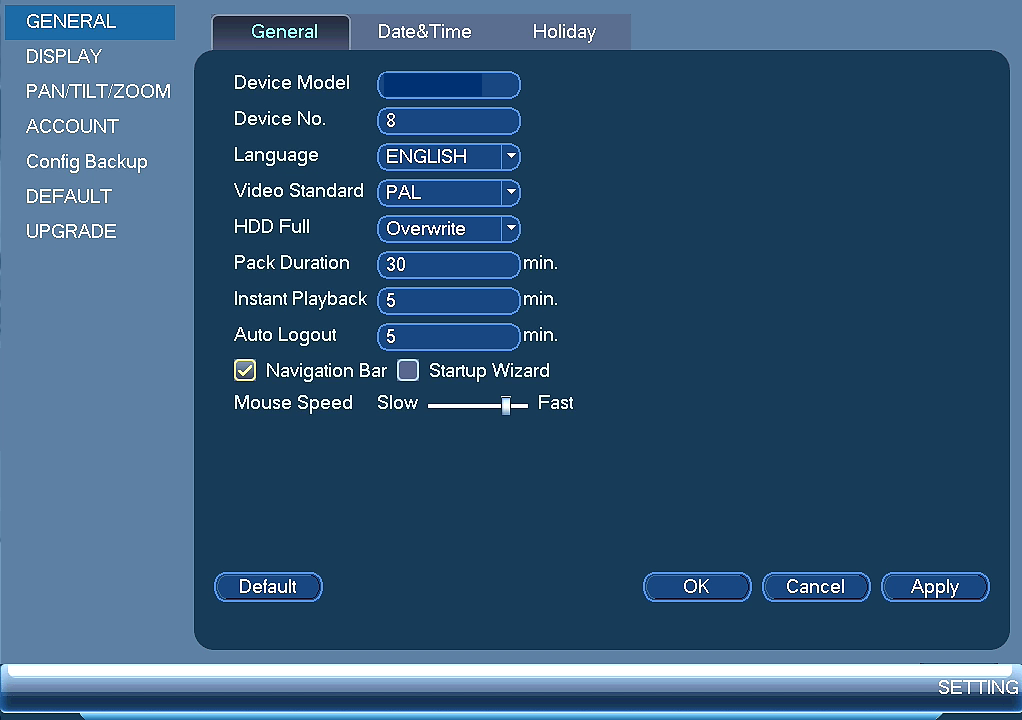The height and width of the screenshot is (720, 1022).
Task: Click the Apply button
Action: tap(935, 587)
